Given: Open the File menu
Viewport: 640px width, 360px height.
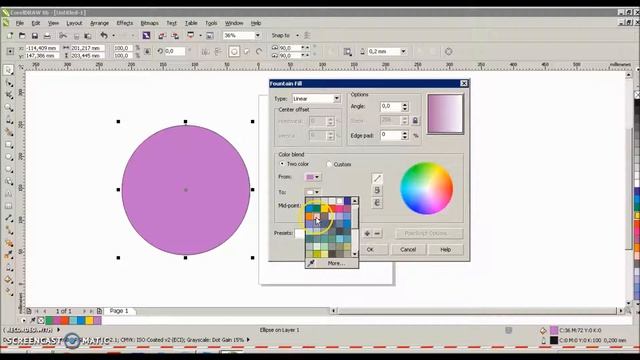Looking at the screenshot, I should point(20,23).
